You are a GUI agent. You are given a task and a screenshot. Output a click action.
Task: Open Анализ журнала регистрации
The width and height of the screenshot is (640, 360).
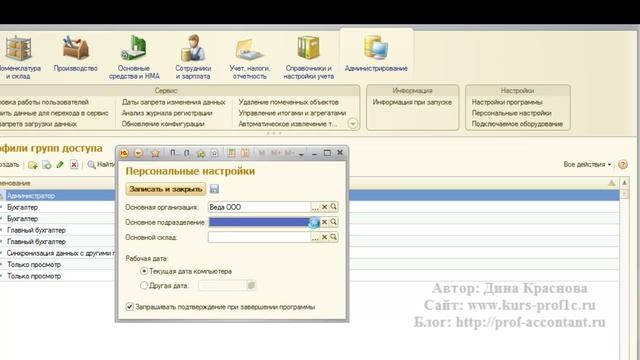tap(167, 113)
